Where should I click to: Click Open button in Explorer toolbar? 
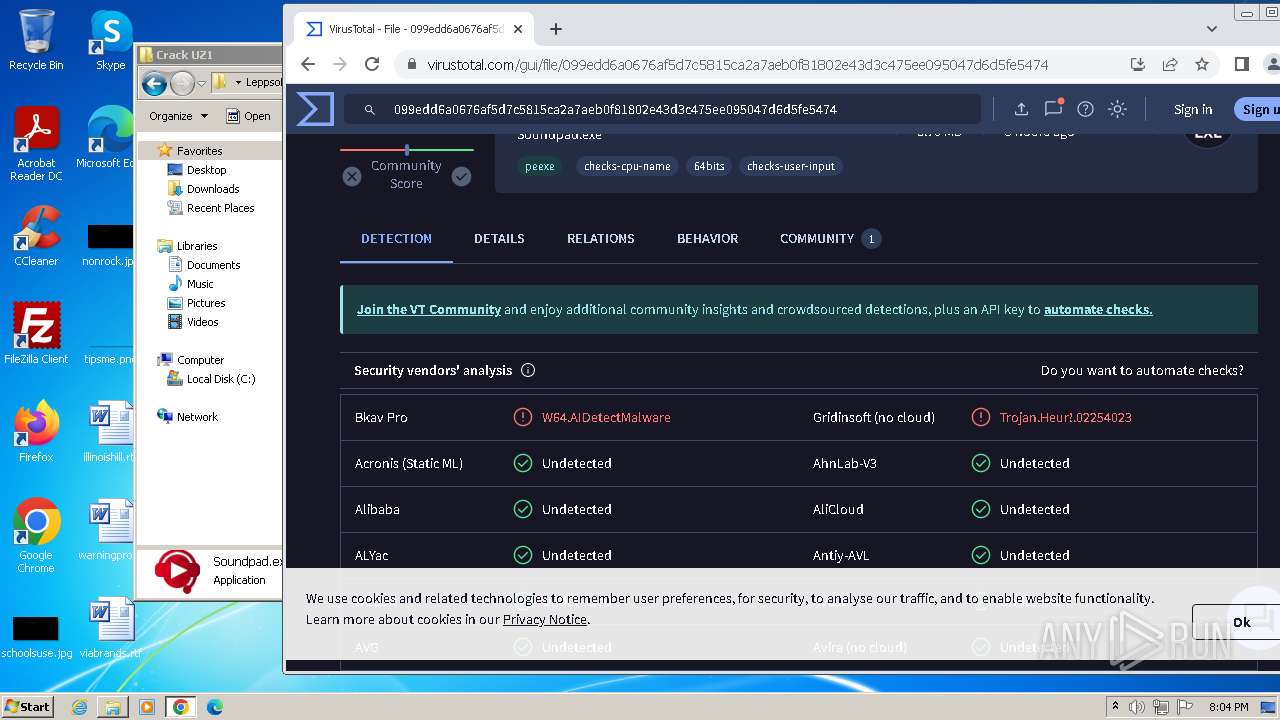click(x=249, y=116)
